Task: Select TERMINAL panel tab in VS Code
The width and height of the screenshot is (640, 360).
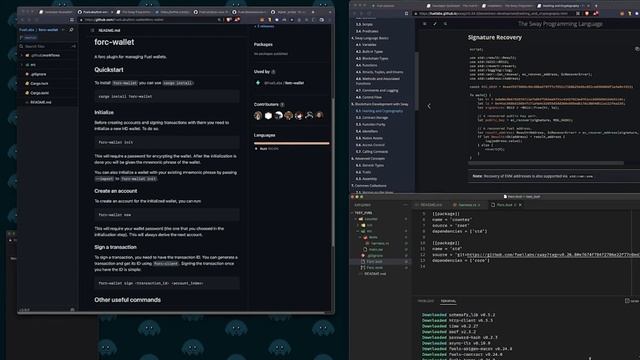Action: (x=448, y=301)
